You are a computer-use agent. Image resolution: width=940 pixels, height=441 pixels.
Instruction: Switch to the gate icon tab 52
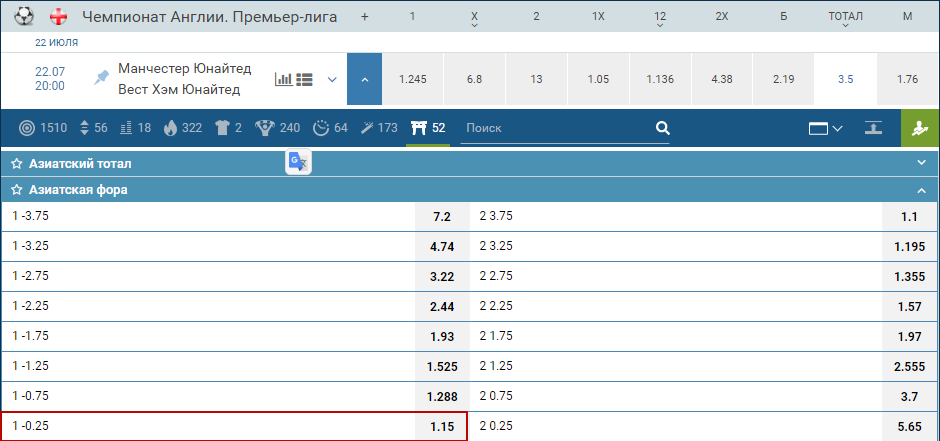428,128
